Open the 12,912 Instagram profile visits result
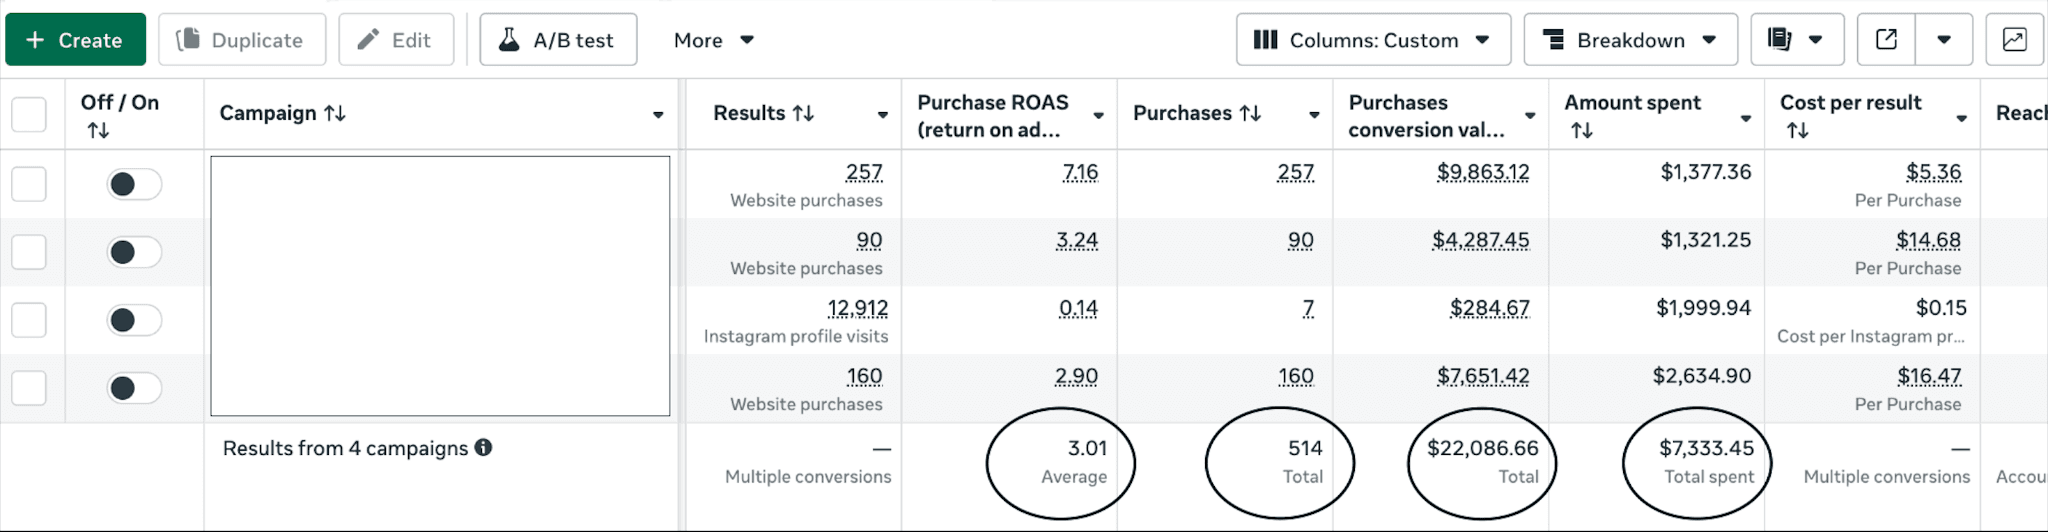Viewport: 2048px width, 532px height. point(857,308)
